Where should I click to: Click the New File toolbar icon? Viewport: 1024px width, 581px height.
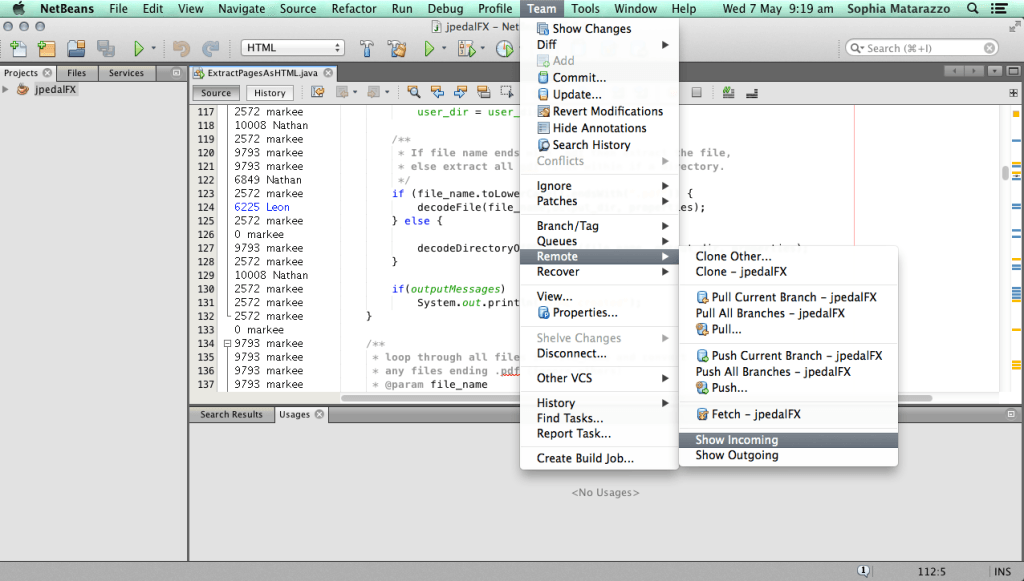(x=17, y=48)
